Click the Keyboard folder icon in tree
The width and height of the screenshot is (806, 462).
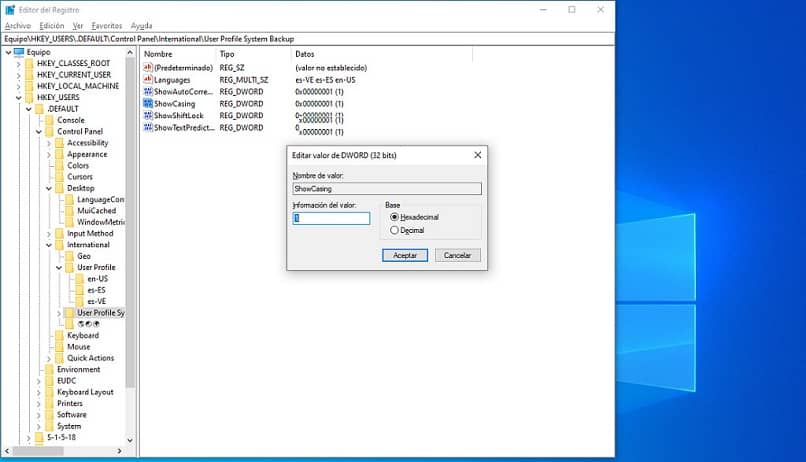(x=60, y=335)
